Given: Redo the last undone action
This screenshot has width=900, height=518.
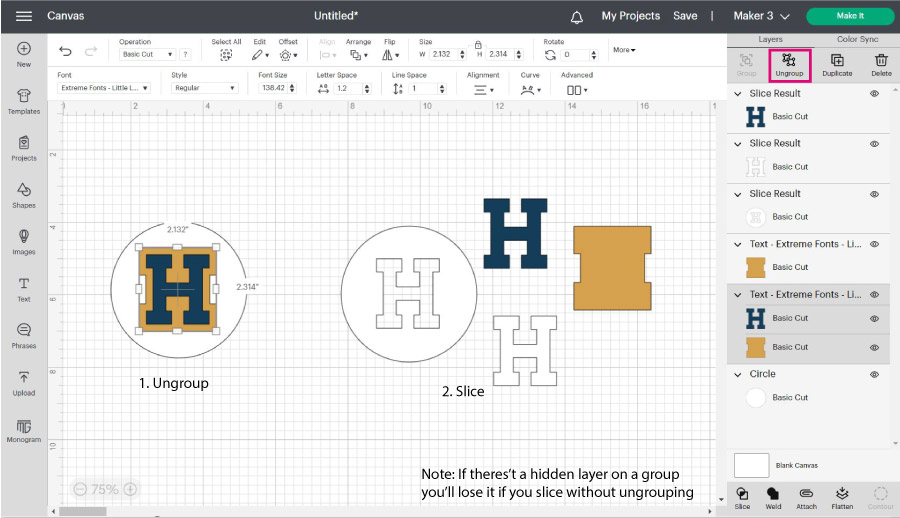Looking at the screenshot, I should [91, 52].
